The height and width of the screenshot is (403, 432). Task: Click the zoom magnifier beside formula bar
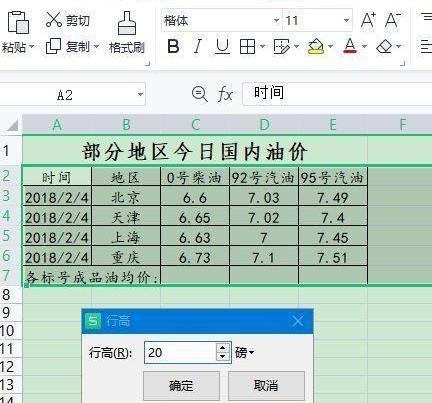pos(200,94)
